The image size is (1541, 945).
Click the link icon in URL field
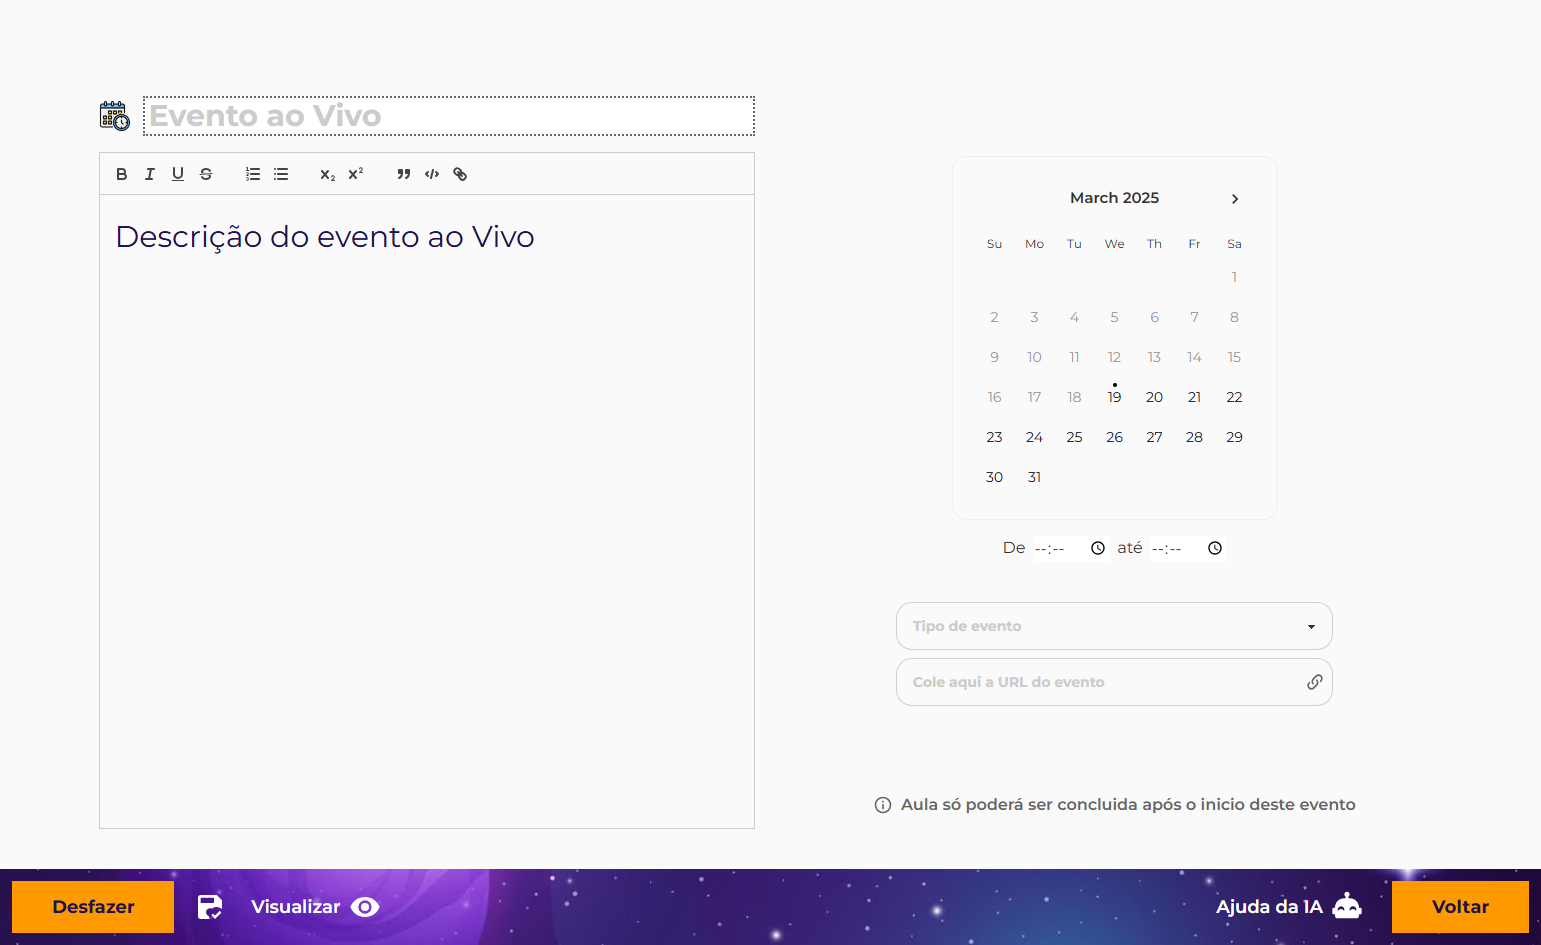pos(1315,682)
